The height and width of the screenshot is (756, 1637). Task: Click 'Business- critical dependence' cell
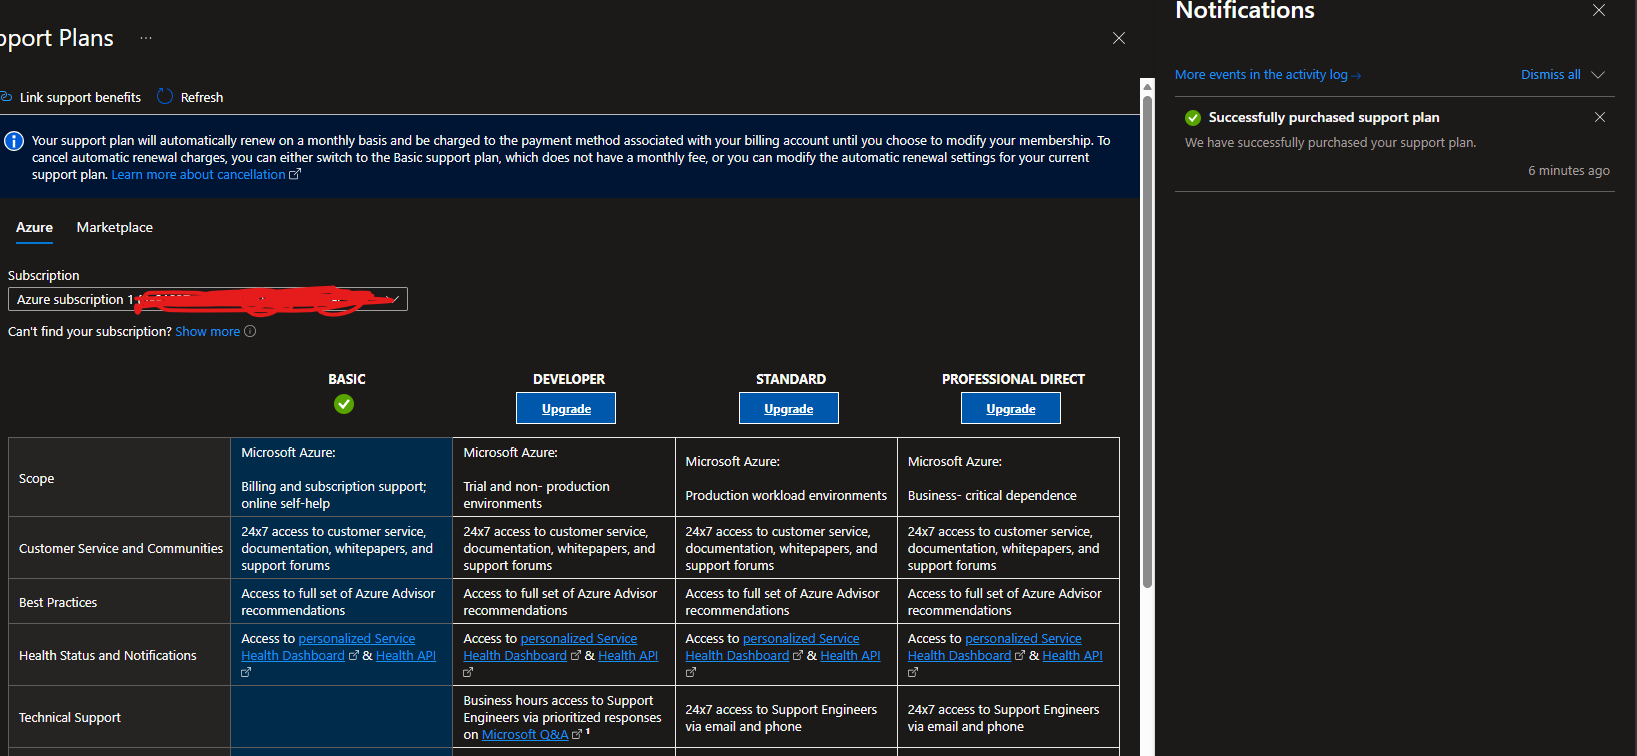pyautogui.click(x=1008, y=478)
